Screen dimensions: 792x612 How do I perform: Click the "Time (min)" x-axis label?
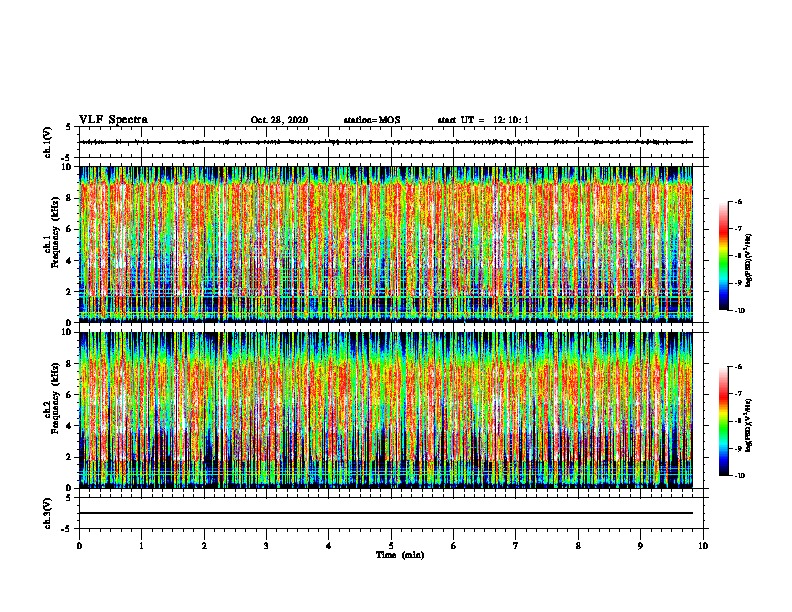click(400, 555)
